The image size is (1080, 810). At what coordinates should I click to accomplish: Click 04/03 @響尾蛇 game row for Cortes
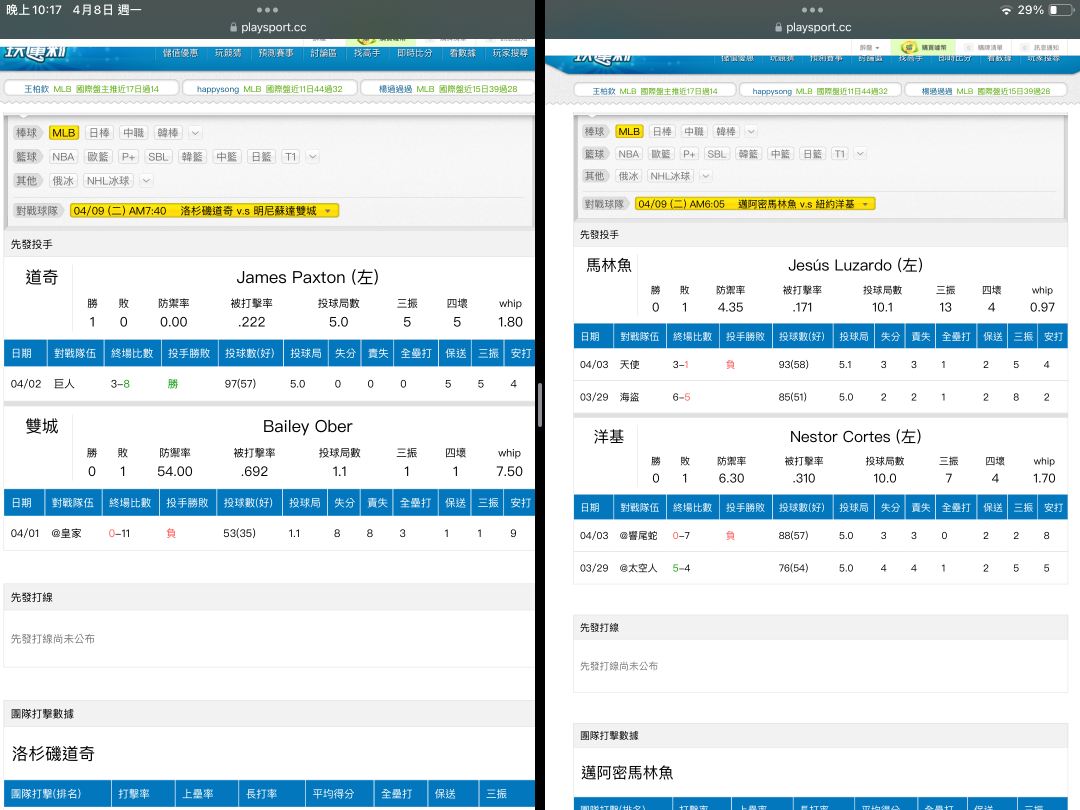click(820, 535)
